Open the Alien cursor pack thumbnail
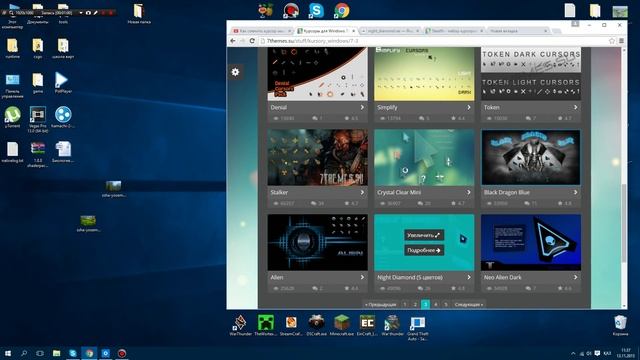Viewport: 640px width, 360px height. [318, 242]
